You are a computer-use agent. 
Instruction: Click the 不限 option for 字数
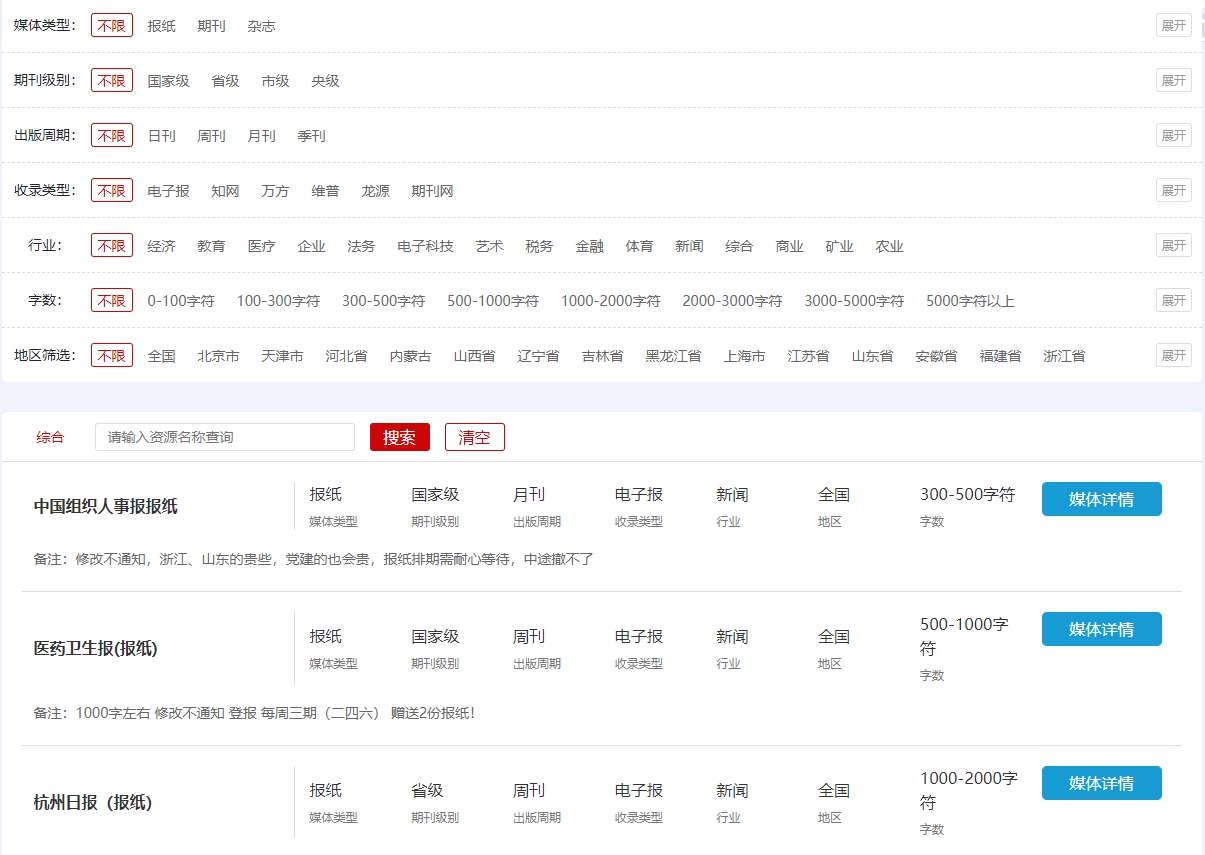[x=112, y=301]
